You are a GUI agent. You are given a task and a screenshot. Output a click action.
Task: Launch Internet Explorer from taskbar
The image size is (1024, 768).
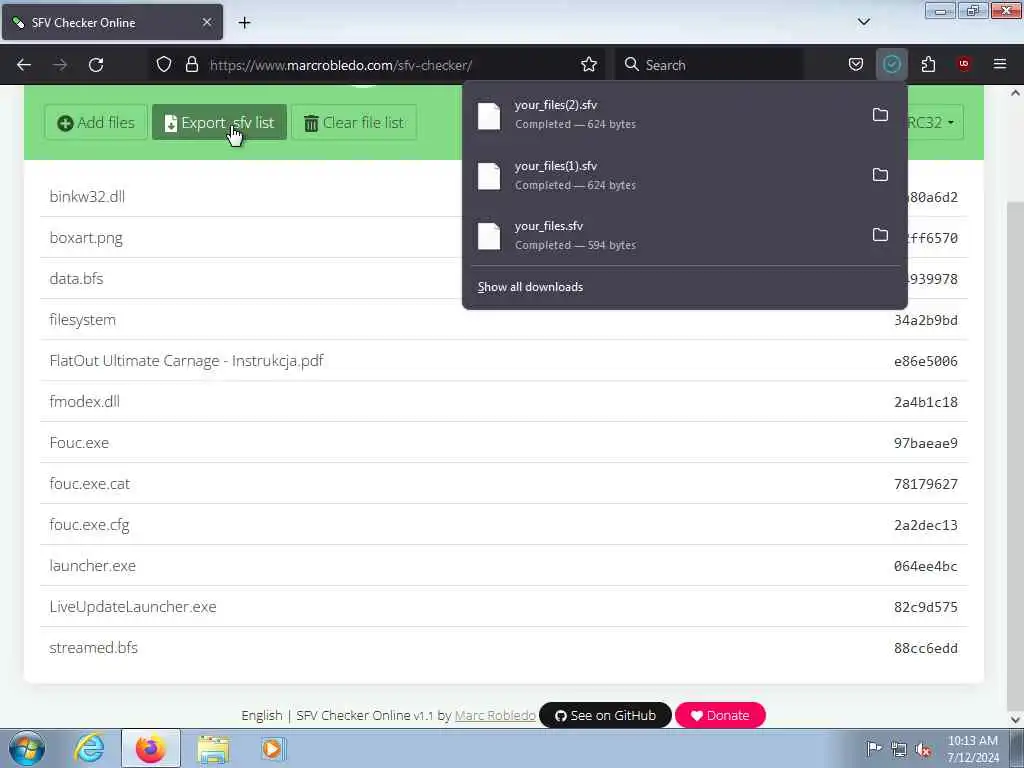point(89,748)
